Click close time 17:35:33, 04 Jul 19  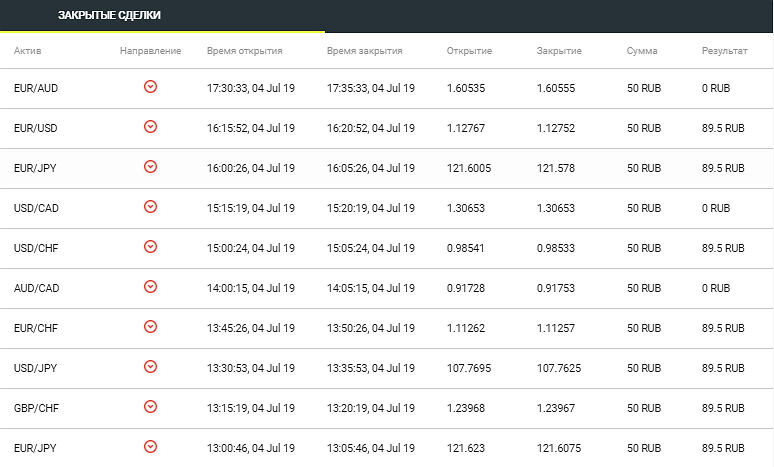pos(371,88)
